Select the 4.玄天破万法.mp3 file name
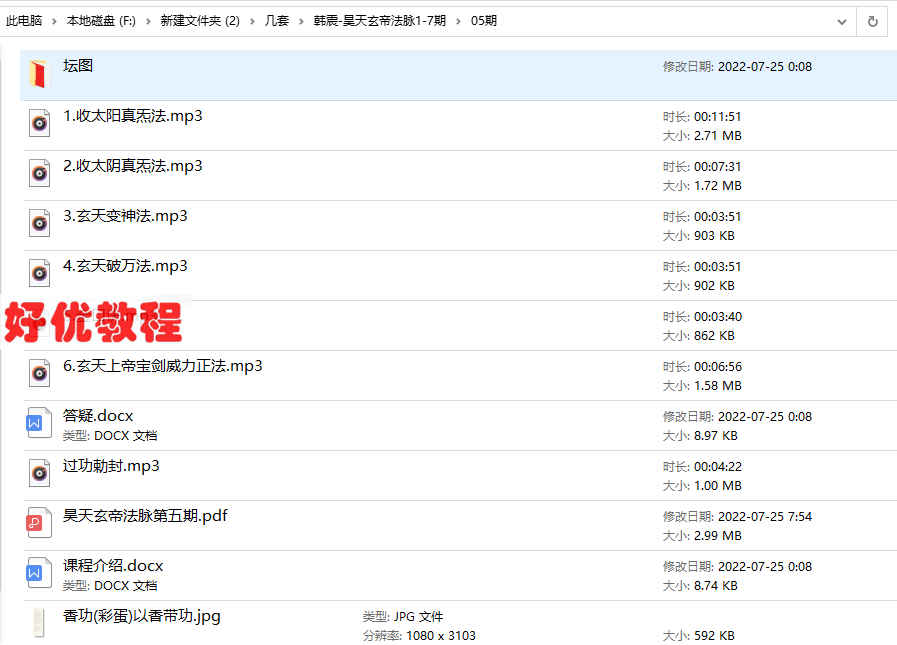 click(x=125, y=266)
